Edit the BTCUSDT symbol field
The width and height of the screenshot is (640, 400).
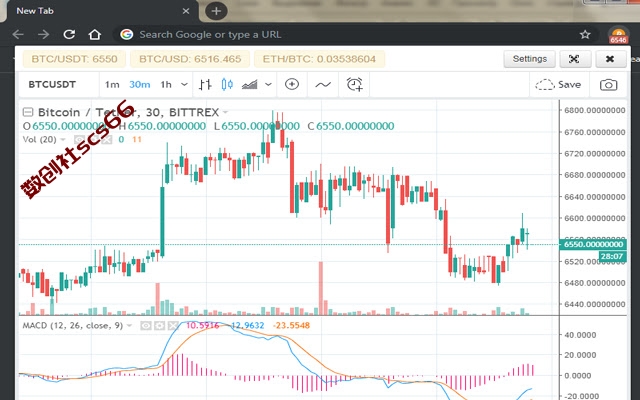coord(59,84)
